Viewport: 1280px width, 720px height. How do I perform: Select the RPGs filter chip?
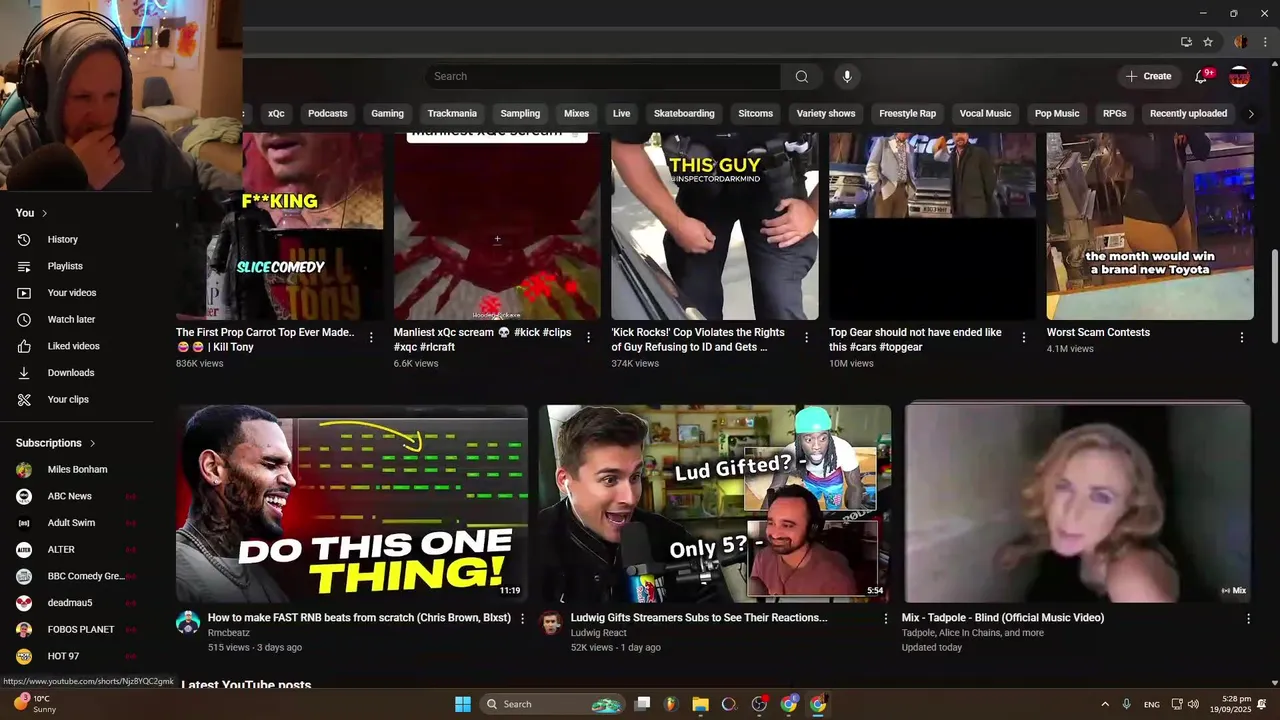[x=1114, y=113]
